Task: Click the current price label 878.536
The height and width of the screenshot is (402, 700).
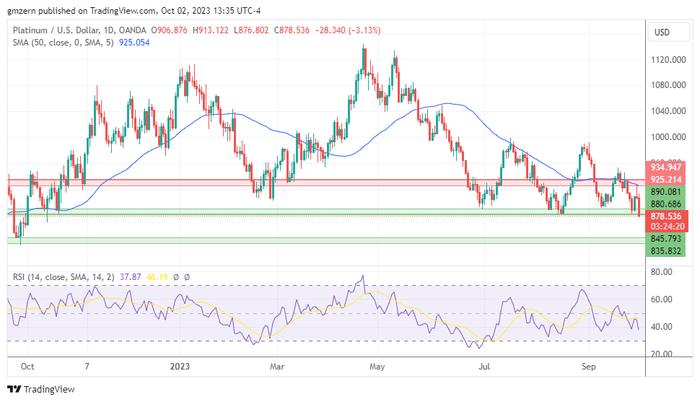Action: click(x=667, y=216)
